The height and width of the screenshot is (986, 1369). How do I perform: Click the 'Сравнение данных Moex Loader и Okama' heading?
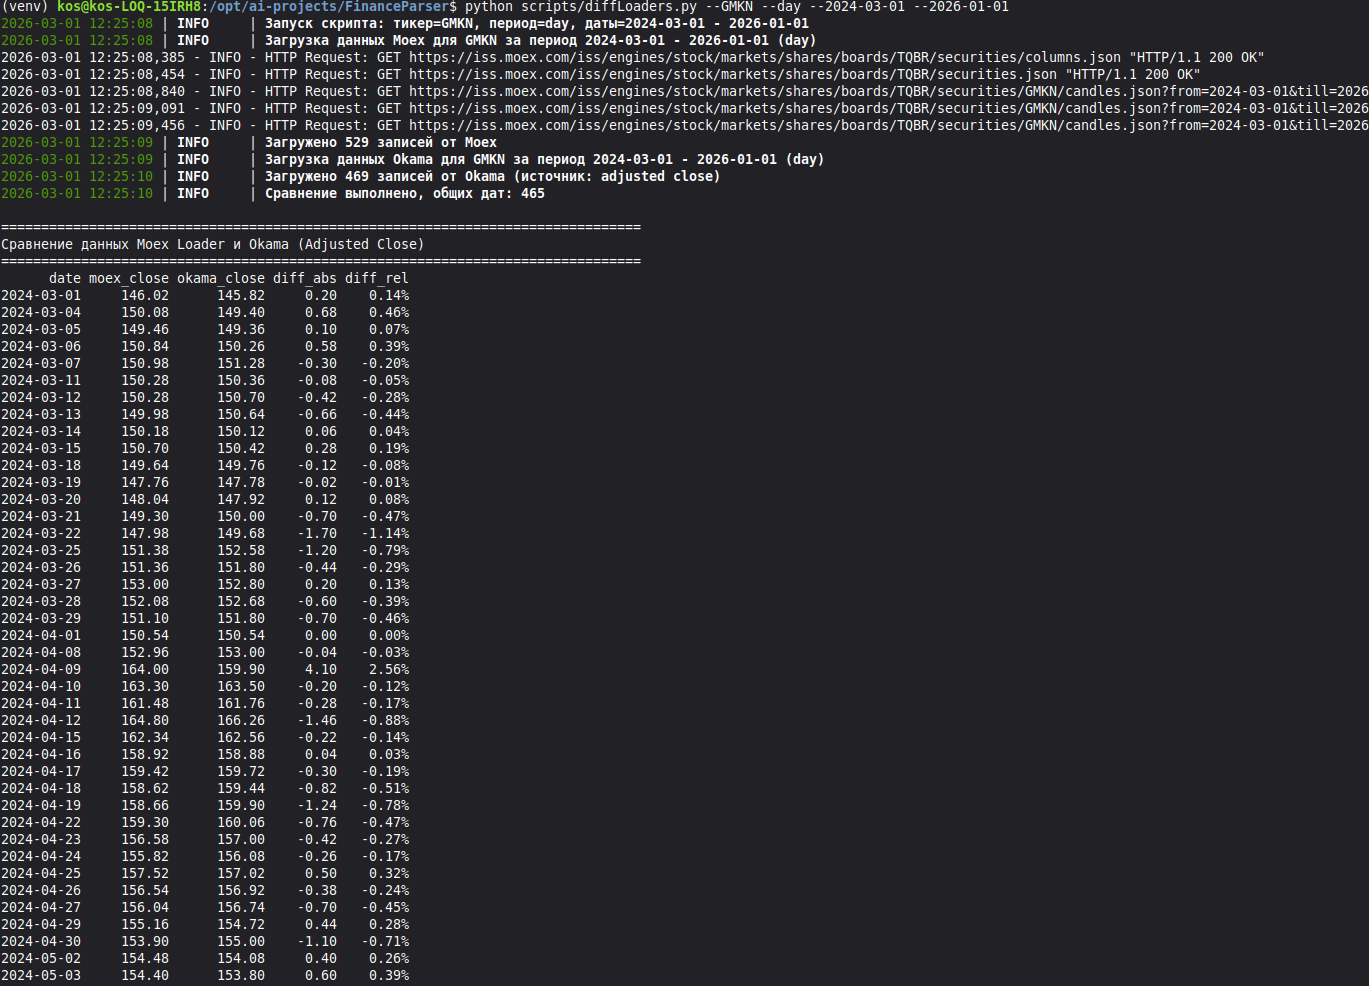click(x=212, y=244)
